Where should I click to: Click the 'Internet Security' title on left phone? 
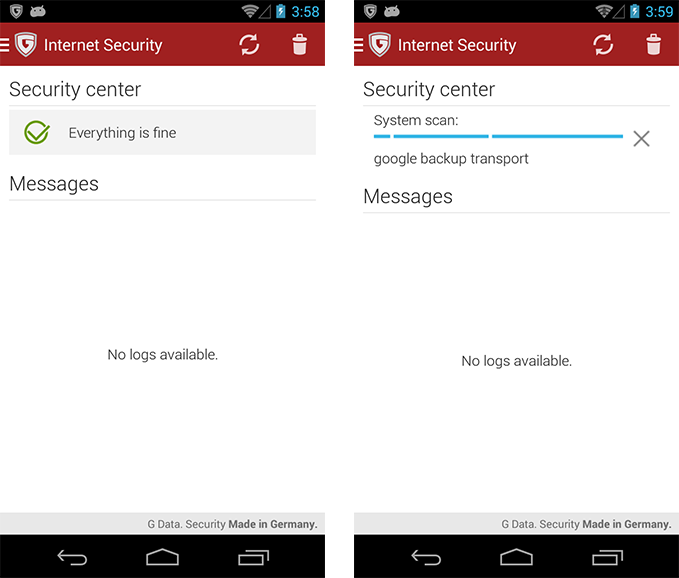pos(103,45)
